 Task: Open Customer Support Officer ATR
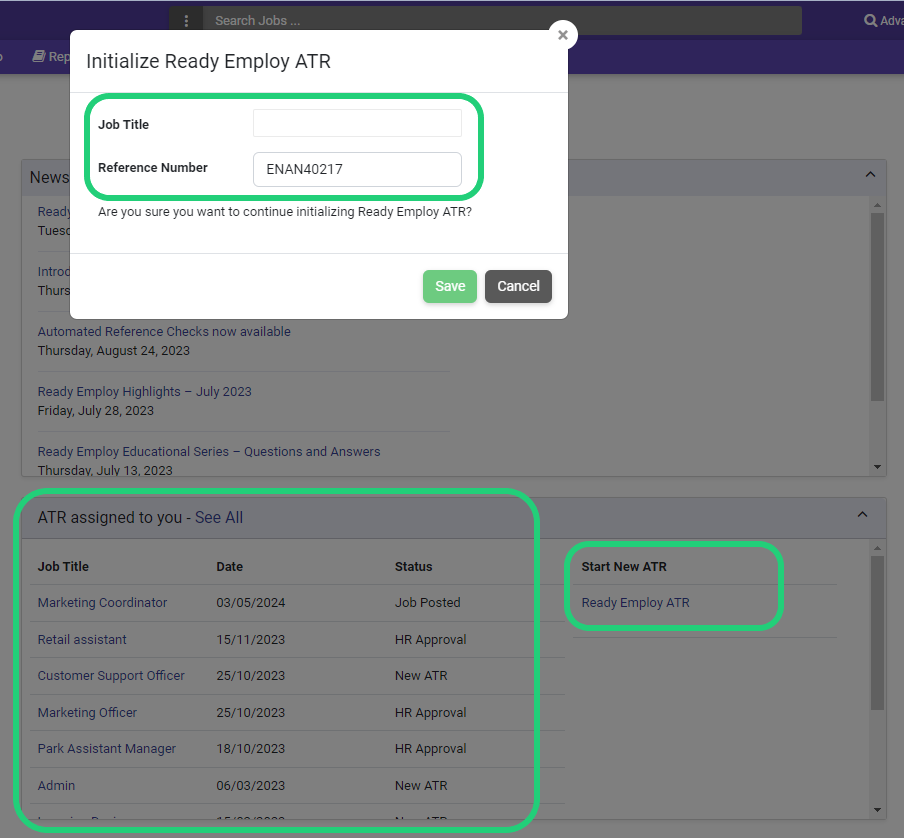[x=111, y=675]
